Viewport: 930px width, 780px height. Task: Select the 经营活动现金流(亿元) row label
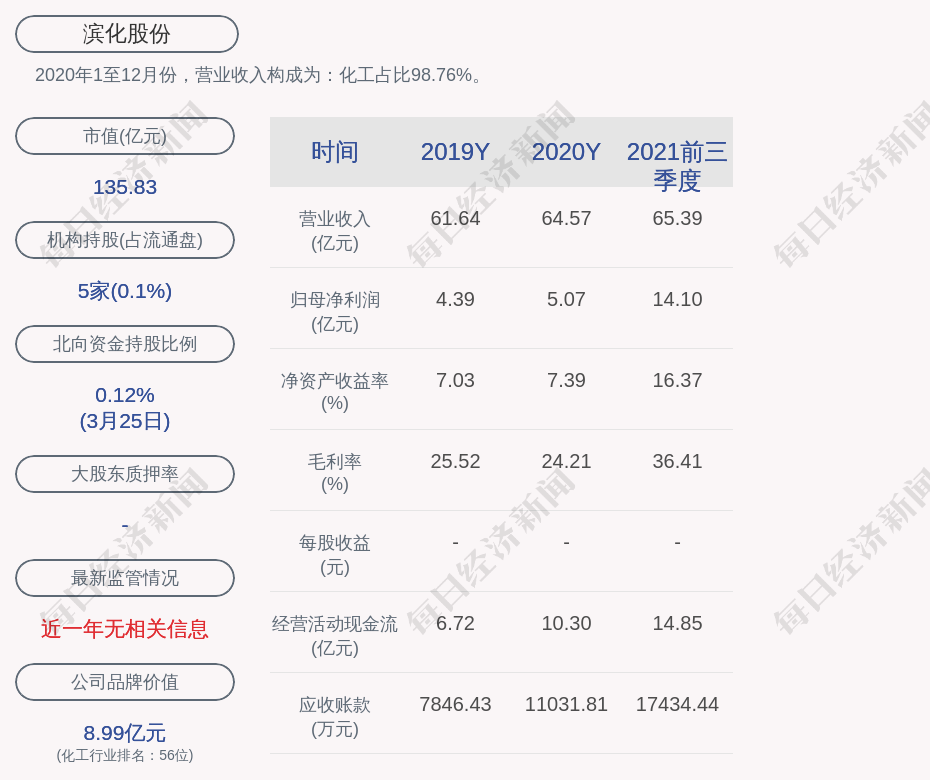(x=335, y=635)
